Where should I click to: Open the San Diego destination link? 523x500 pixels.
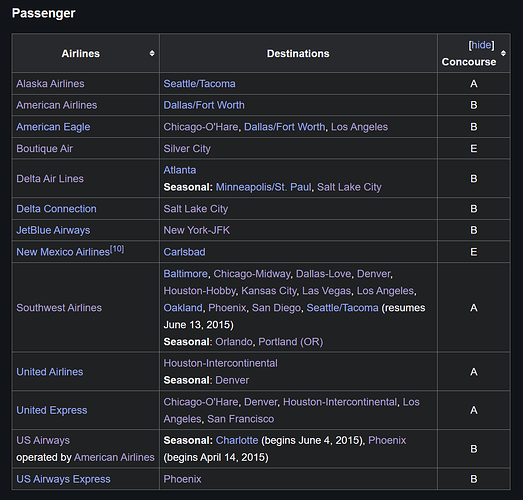(x=276, y=308)
